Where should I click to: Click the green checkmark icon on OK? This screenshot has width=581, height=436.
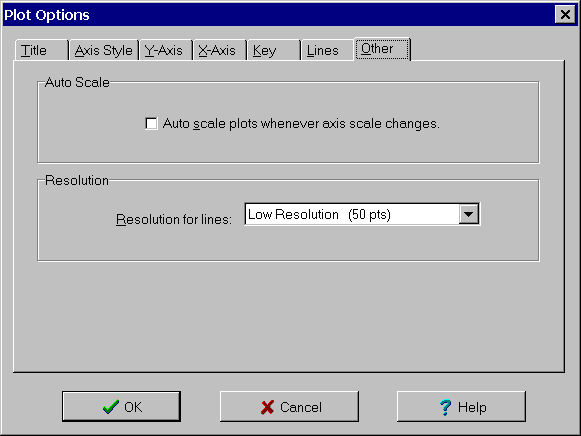point(111,407)
